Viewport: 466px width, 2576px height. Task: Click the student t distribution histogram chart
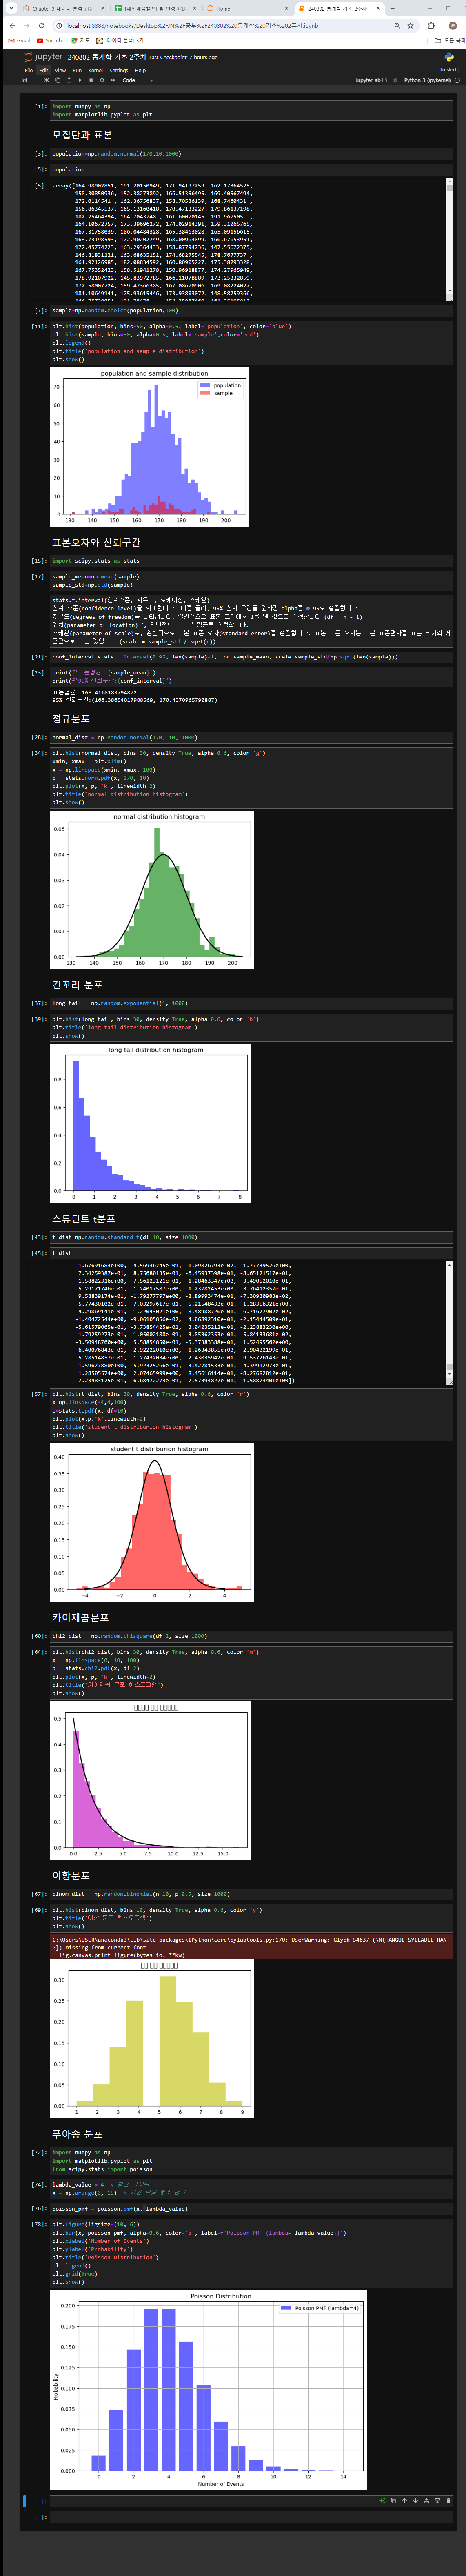152,1522
